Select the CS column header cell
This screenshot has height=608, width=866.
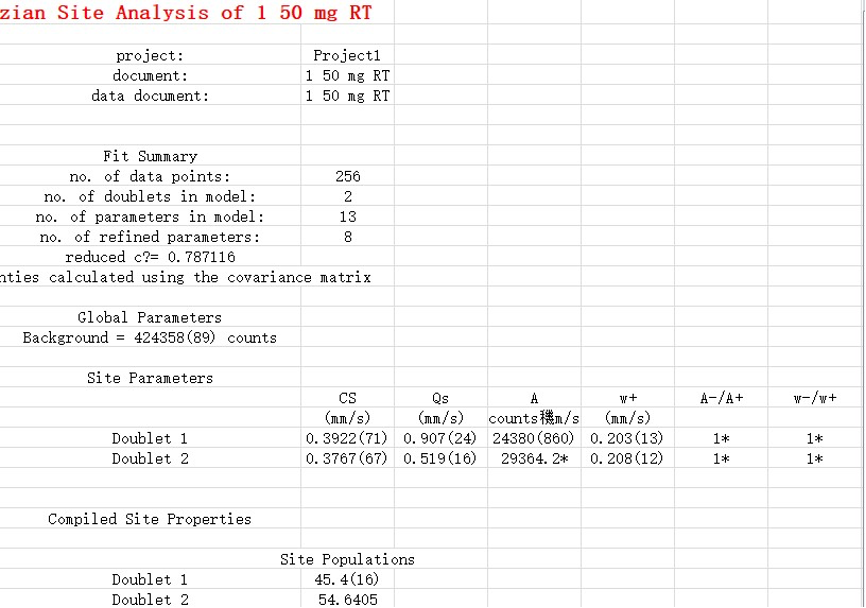[347, 398]
